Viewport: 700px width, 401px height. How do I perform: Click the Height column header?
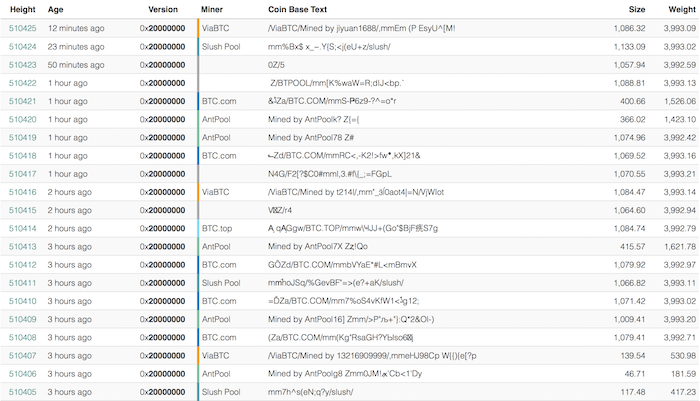pos(22,9)
